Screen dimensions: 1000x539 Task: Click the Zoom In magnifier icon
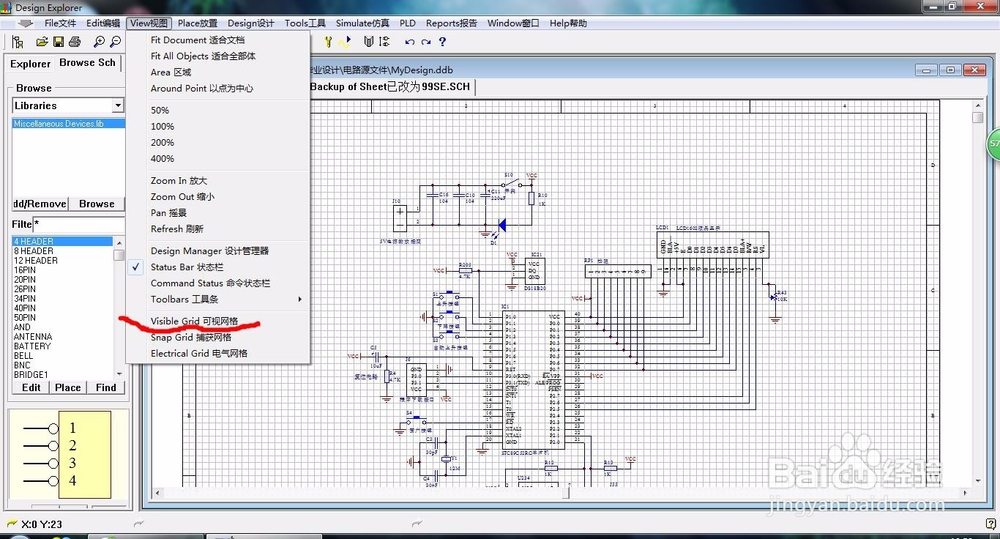point(99,42)
